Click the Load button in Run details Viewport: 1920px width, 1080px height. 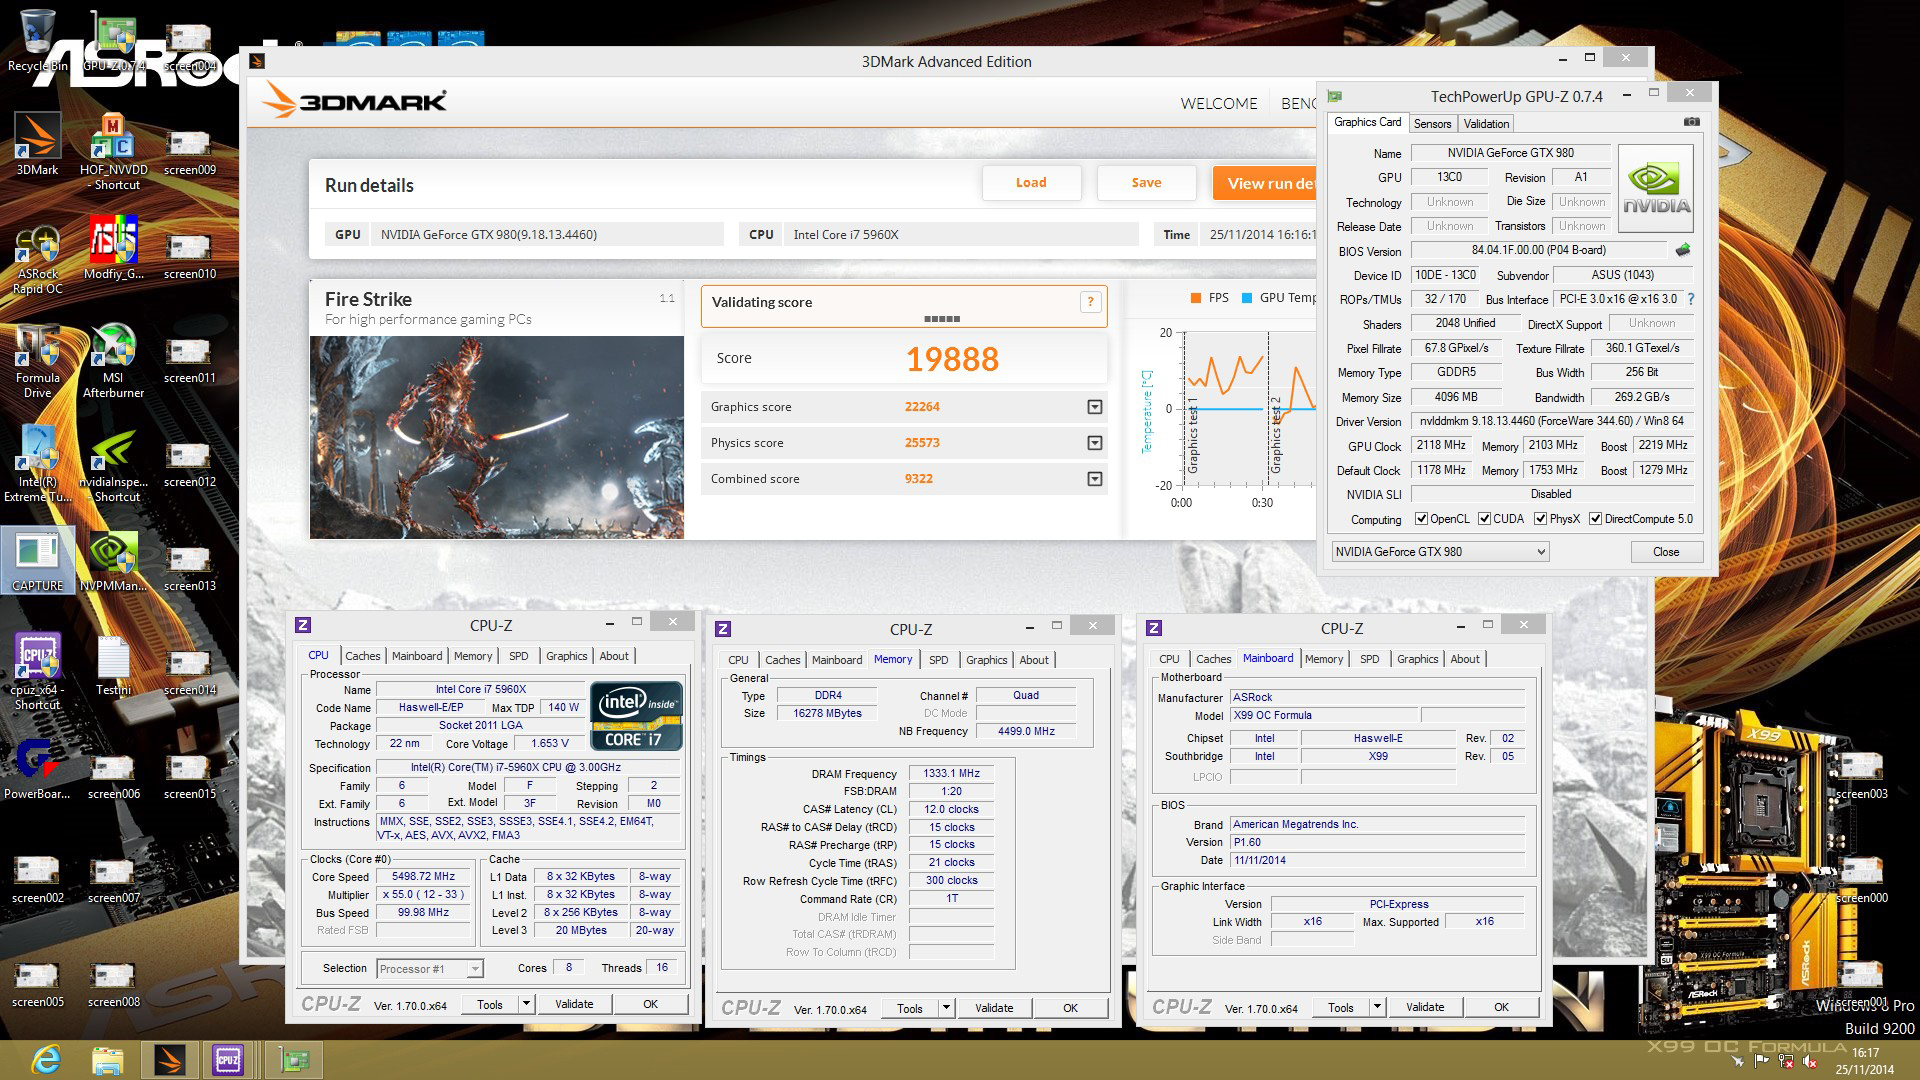[x=1031, y=183]
